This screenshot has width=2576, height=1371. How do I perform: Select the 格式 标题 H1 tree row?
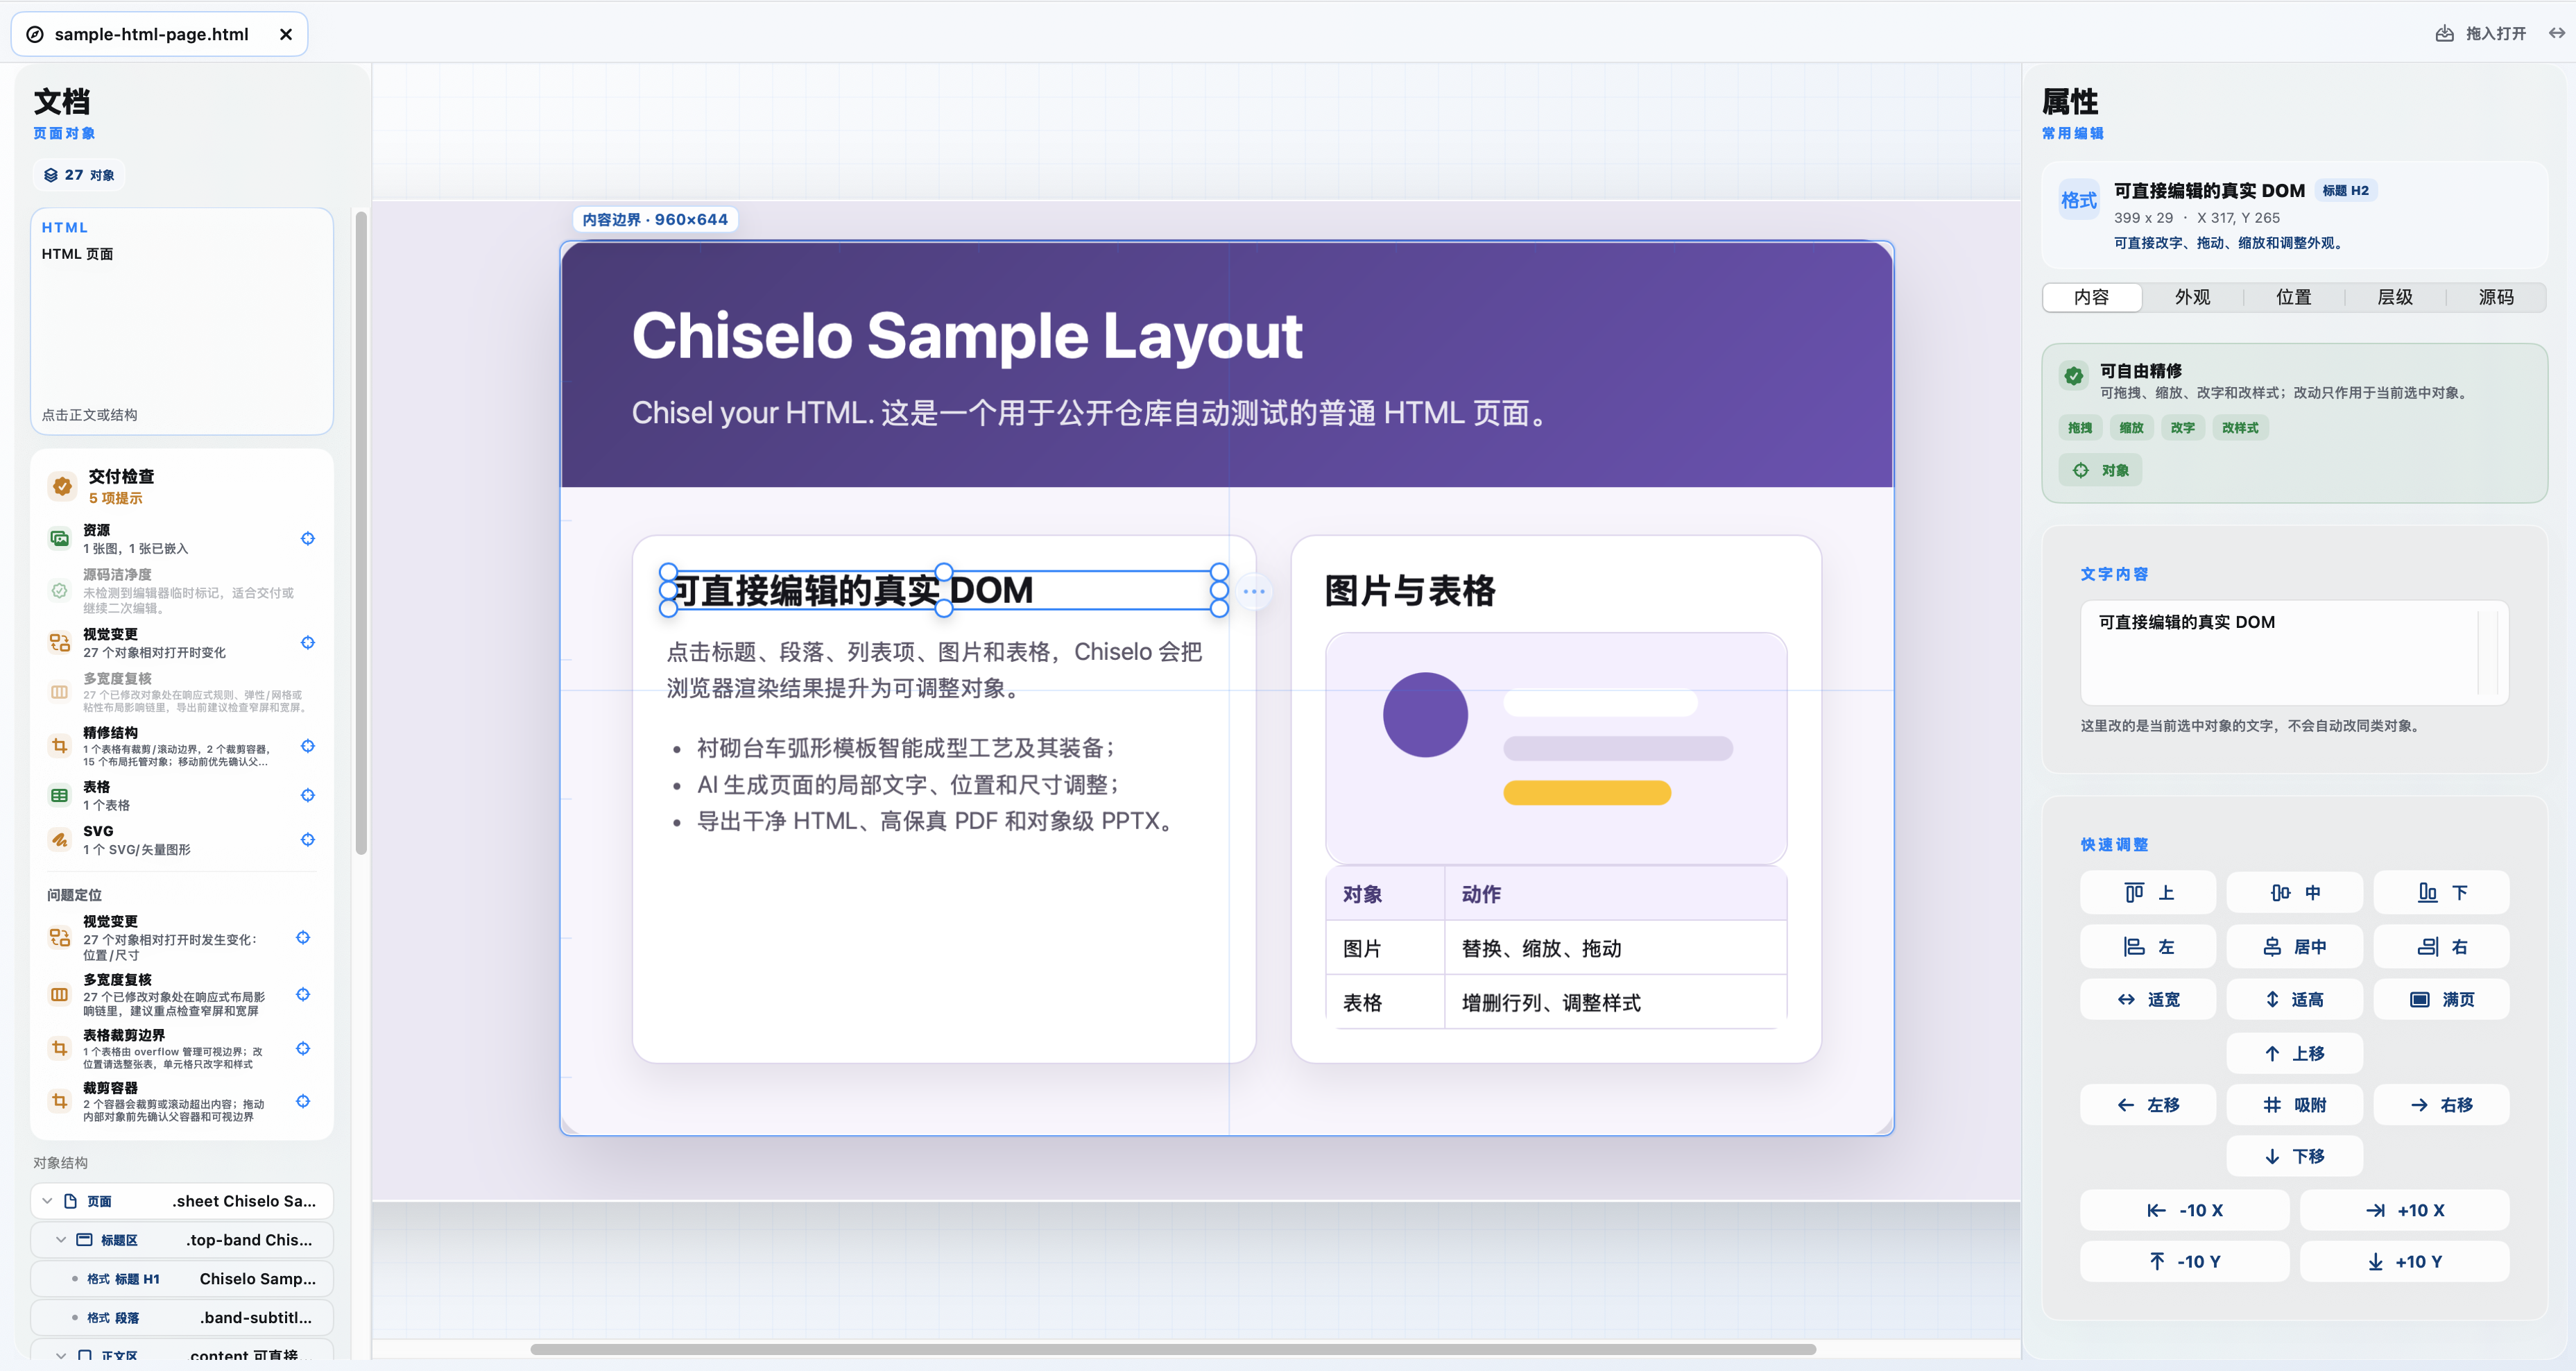point(182,1279)
